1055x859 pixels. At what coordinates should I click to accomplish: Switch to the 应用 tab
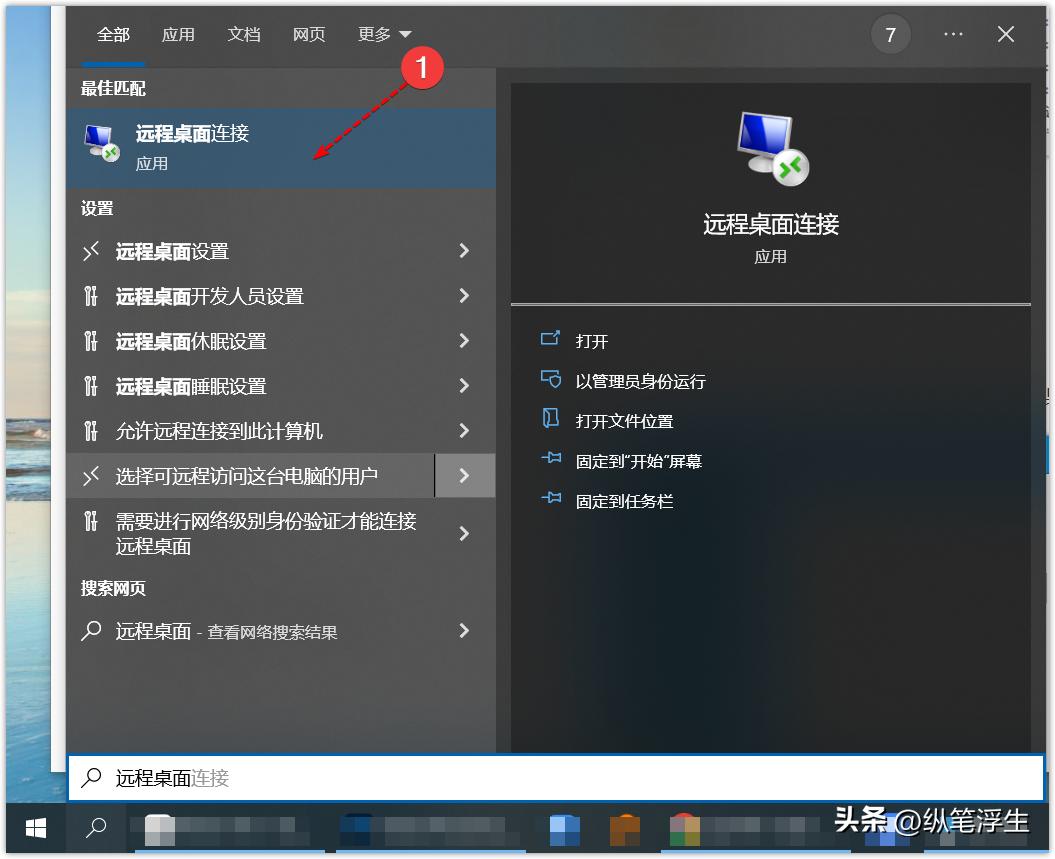pos(178,34)
